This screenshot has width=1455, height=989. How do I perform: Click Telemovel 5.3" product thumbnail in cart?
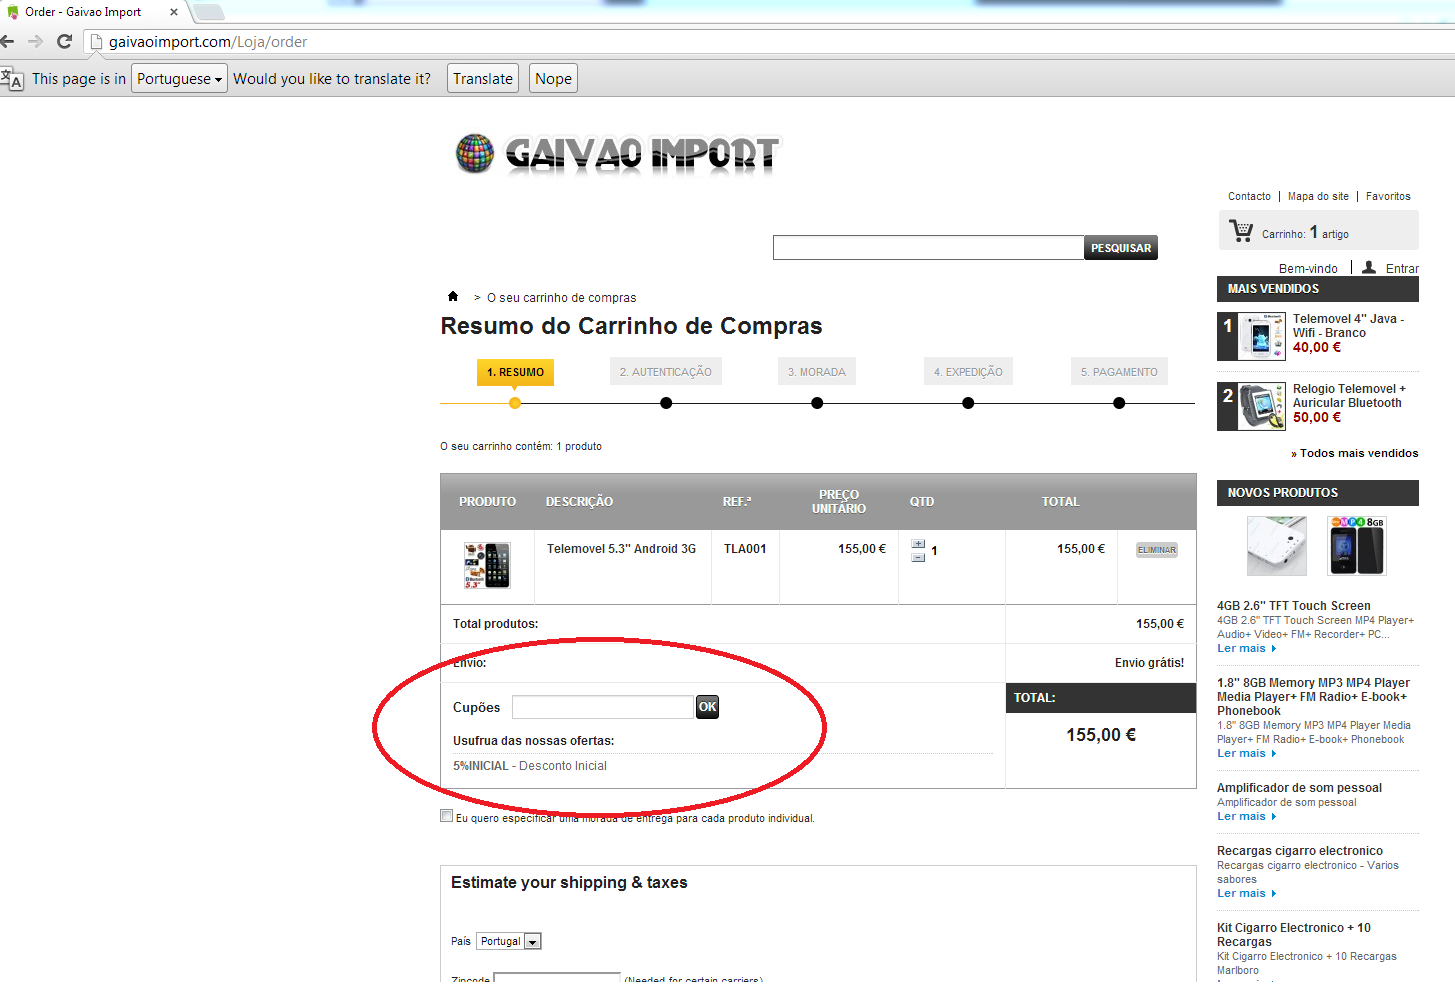(x=487, y=566)
